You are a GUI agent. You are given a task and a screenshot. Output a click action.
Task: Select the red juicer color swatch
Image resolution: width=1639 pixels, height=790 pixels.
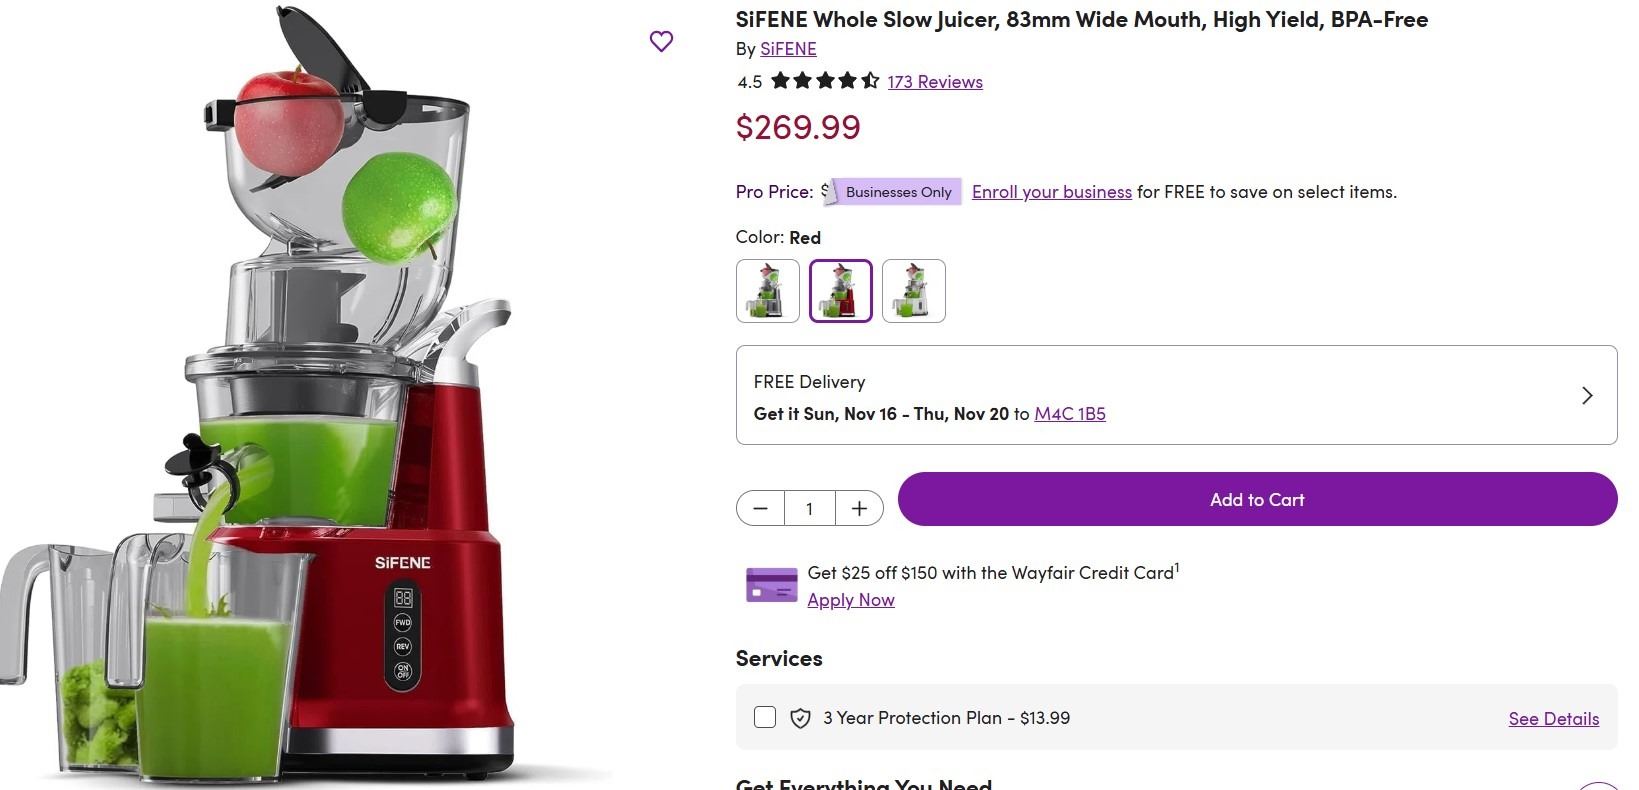coord(841,291)
